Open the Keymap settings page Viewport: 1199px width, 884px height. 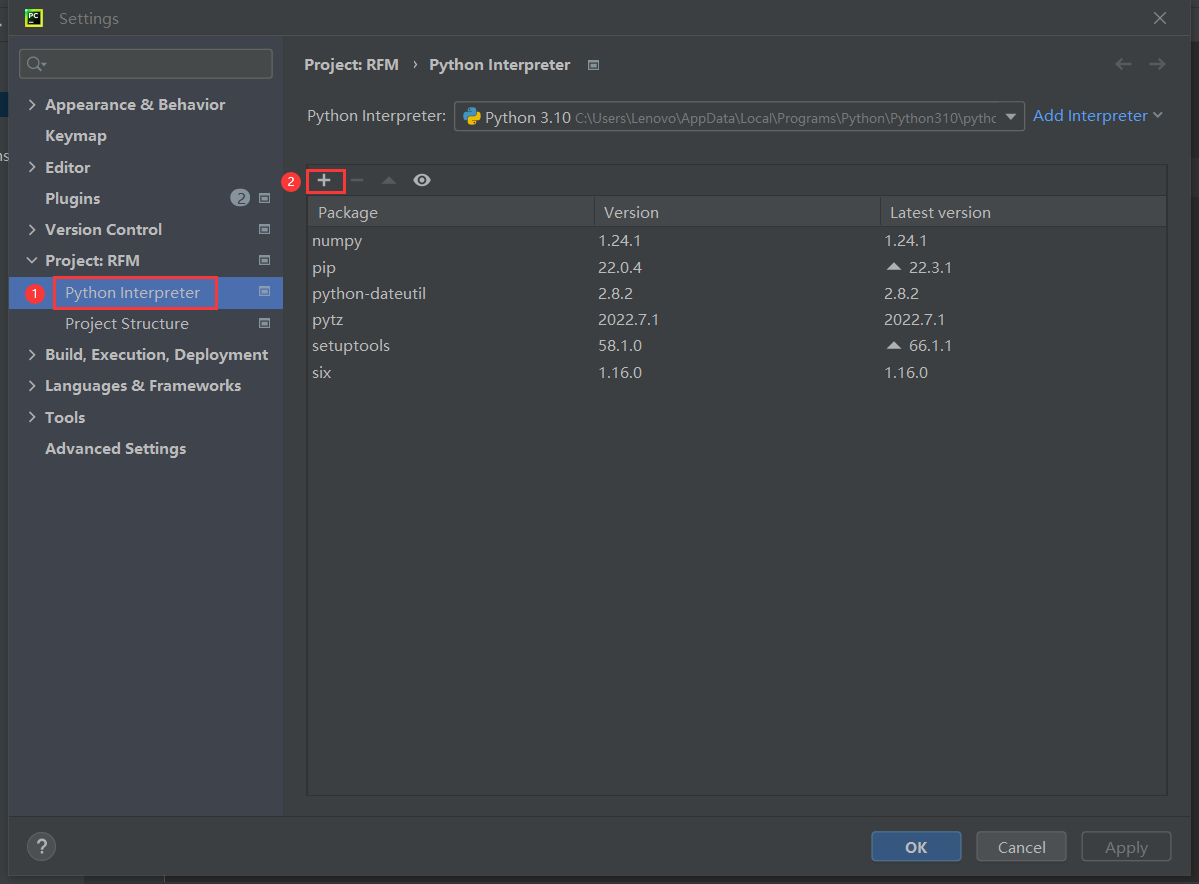tap(76, 136)
